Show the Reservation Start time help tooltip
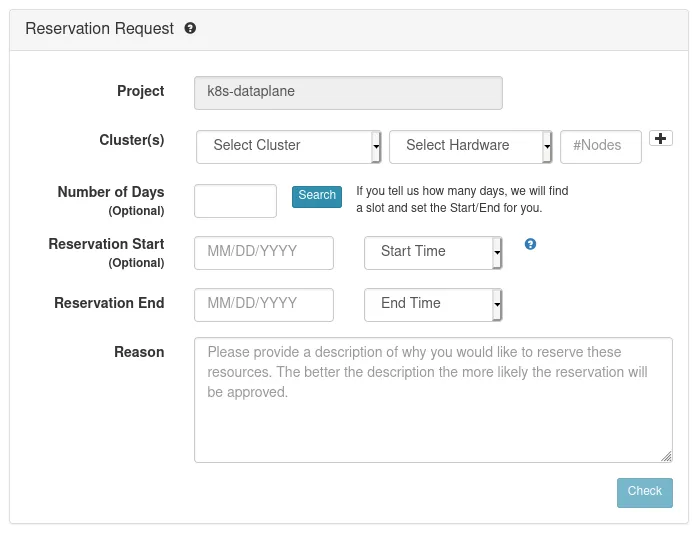This screenshot has width=698, height=534. pyautogui.click(x=530, y=244)
